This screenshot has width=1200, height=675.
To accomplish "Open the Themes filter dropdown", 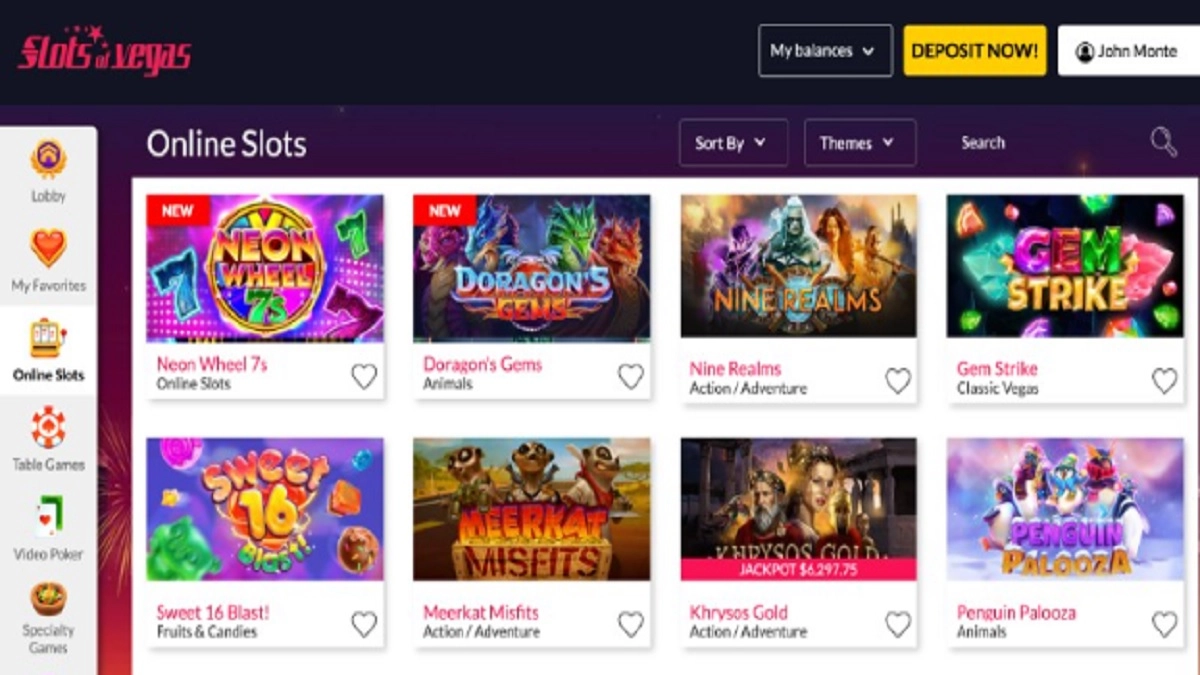I will tap(859, 143).
